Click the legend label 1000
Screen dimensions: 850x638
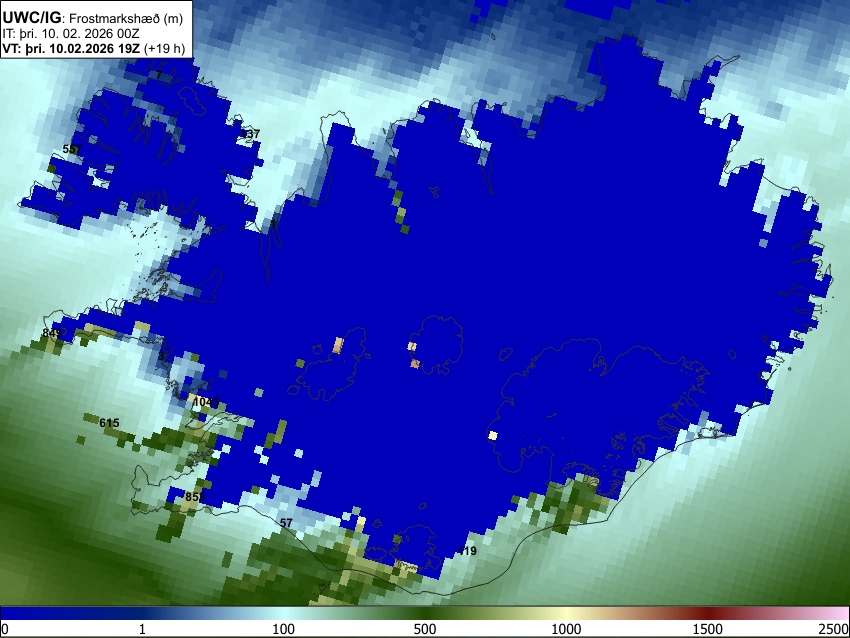tap(566, 629)
